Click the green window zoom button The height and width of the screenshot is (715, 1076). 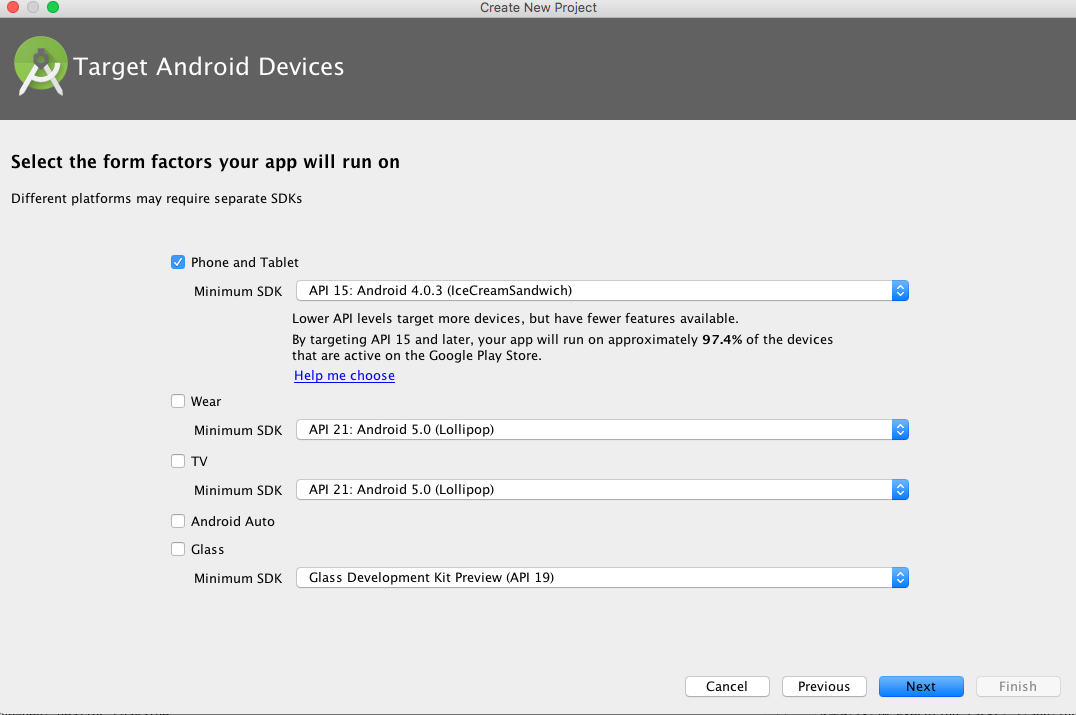(52, 8)
